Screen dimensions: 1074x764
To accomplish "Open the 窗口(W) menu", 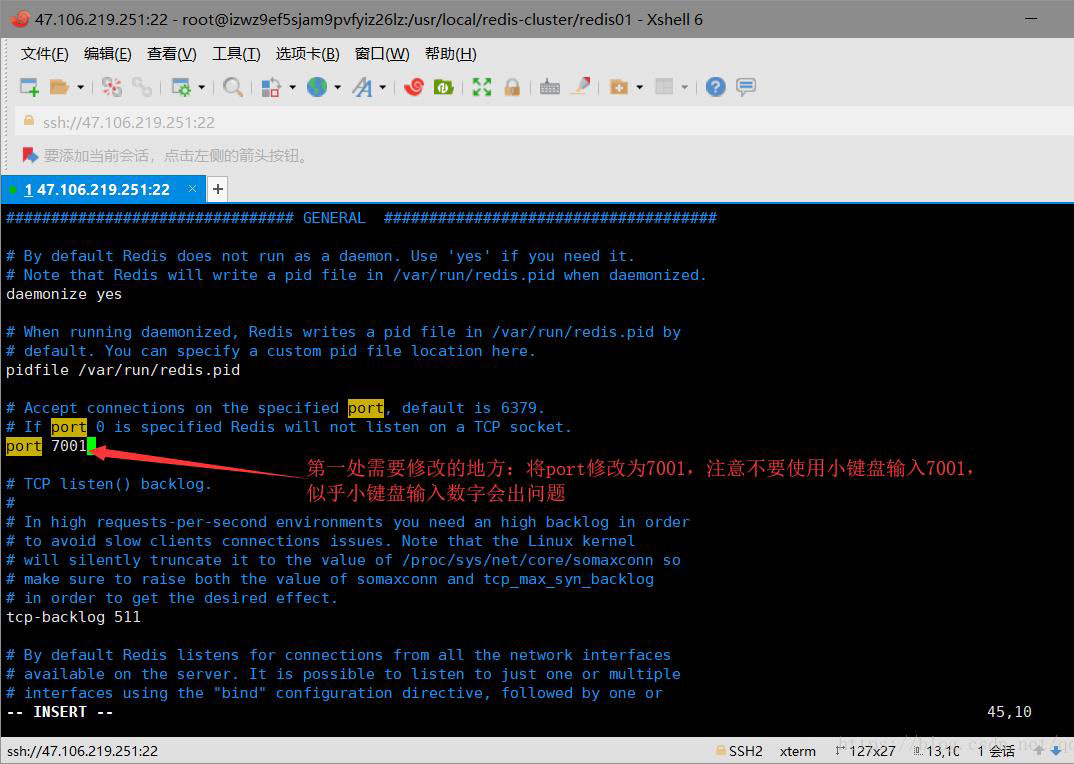I will (x=382, y=54).
